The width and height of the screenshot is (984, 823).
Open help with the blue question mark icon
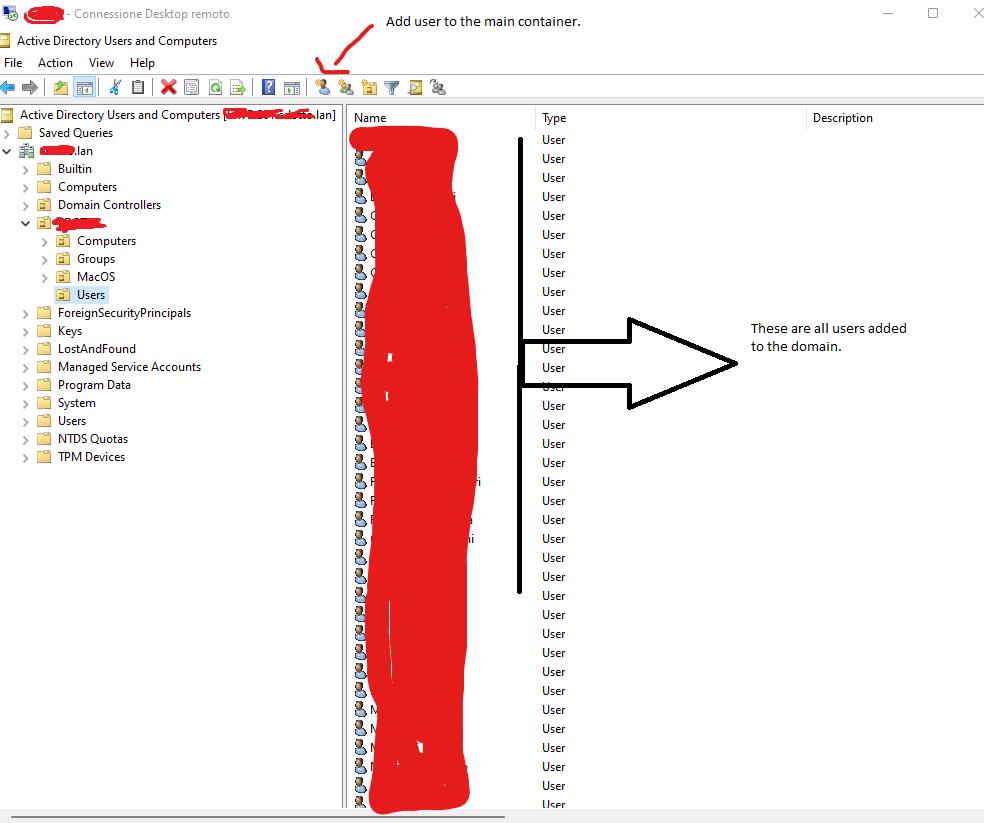(268, 88)
